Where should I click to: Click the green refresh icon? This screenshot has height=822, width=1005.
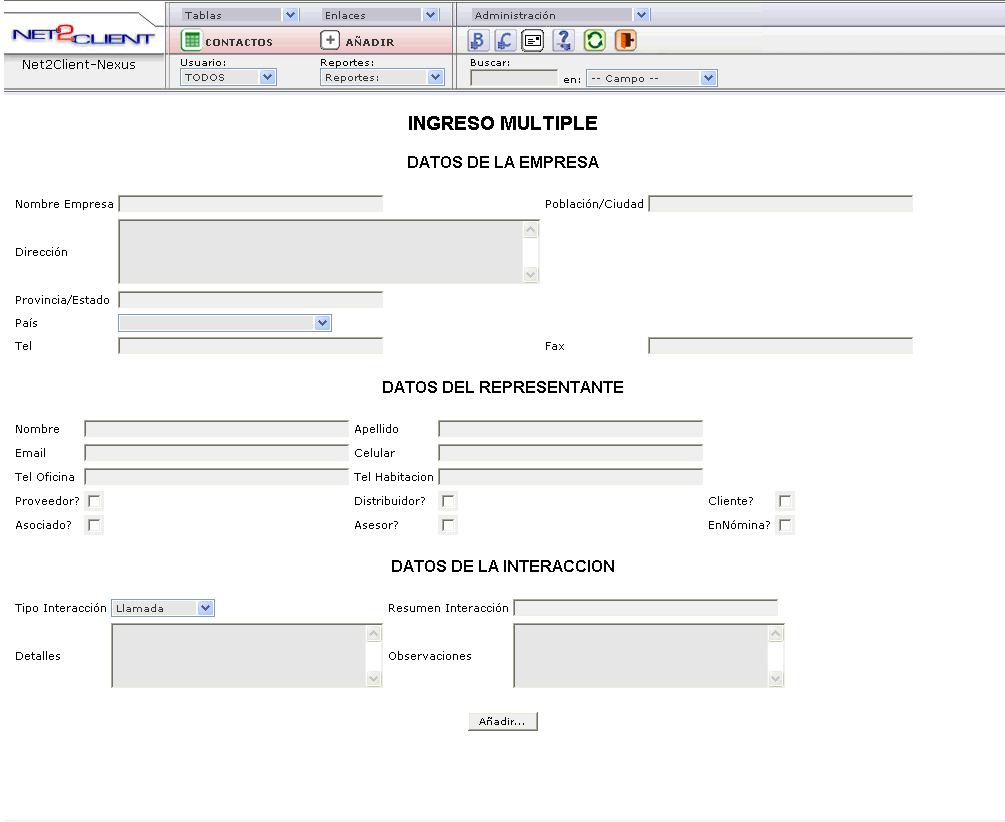tap(595, 41)
